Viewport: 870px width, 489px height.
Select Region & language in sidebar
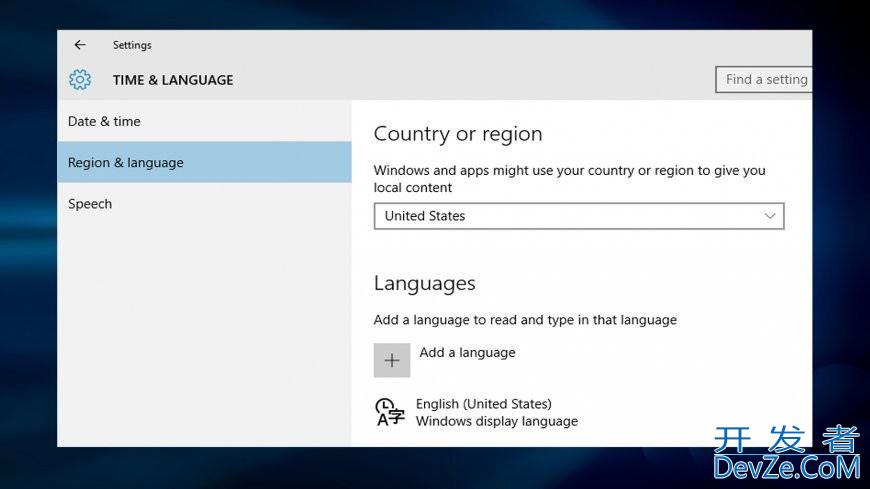[x=204, y=162]
